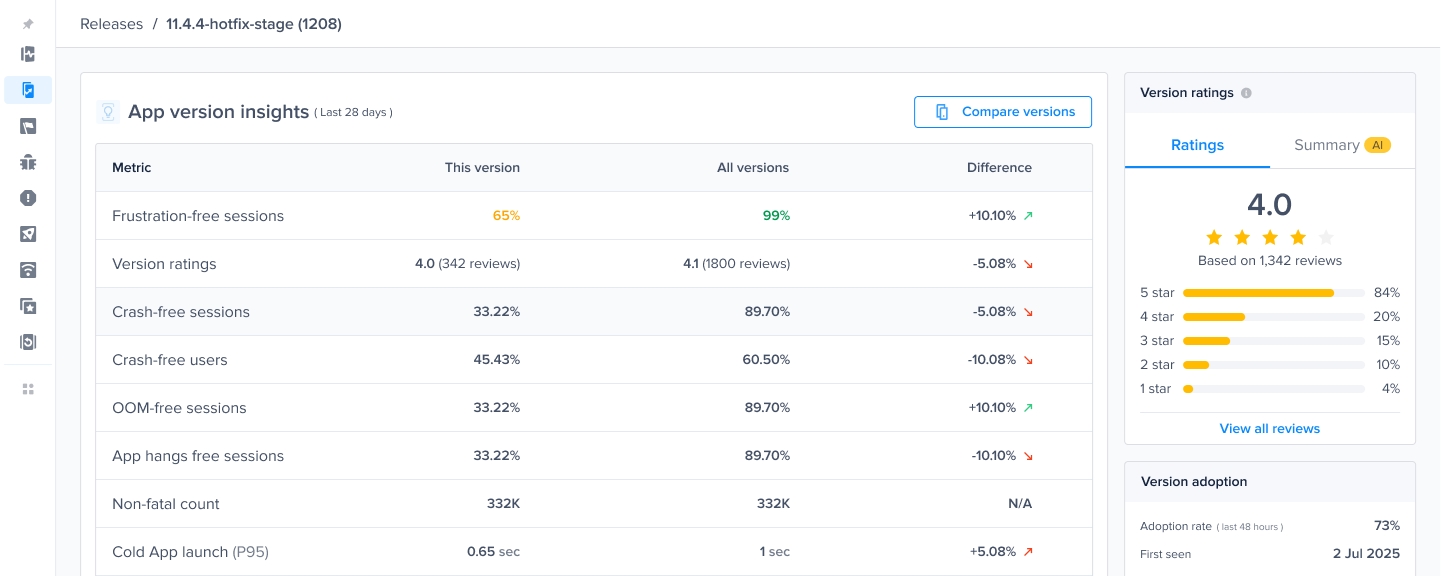Select the Crash-free sessions row
This screenshot has width=1441, height=576.
[593, 312]
